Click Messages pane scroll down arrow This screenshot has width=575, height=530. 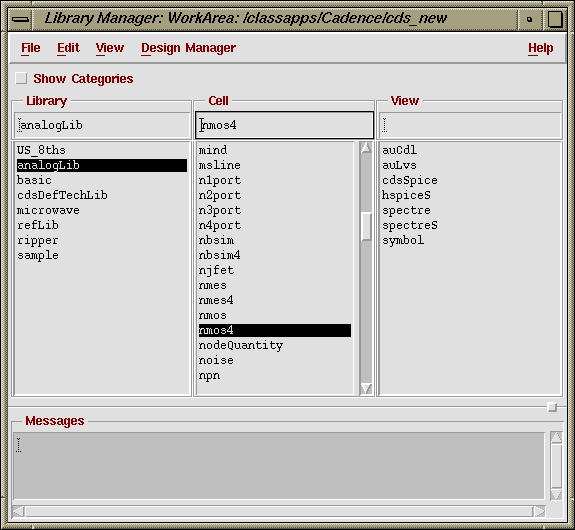556,494
